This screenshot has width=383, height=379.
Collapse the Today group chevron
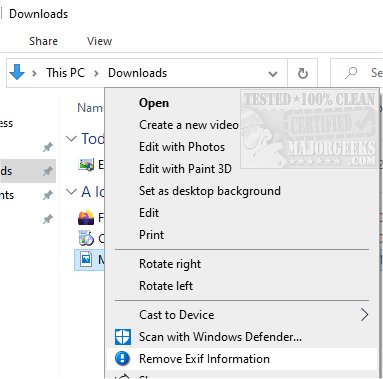coord(71,138)
